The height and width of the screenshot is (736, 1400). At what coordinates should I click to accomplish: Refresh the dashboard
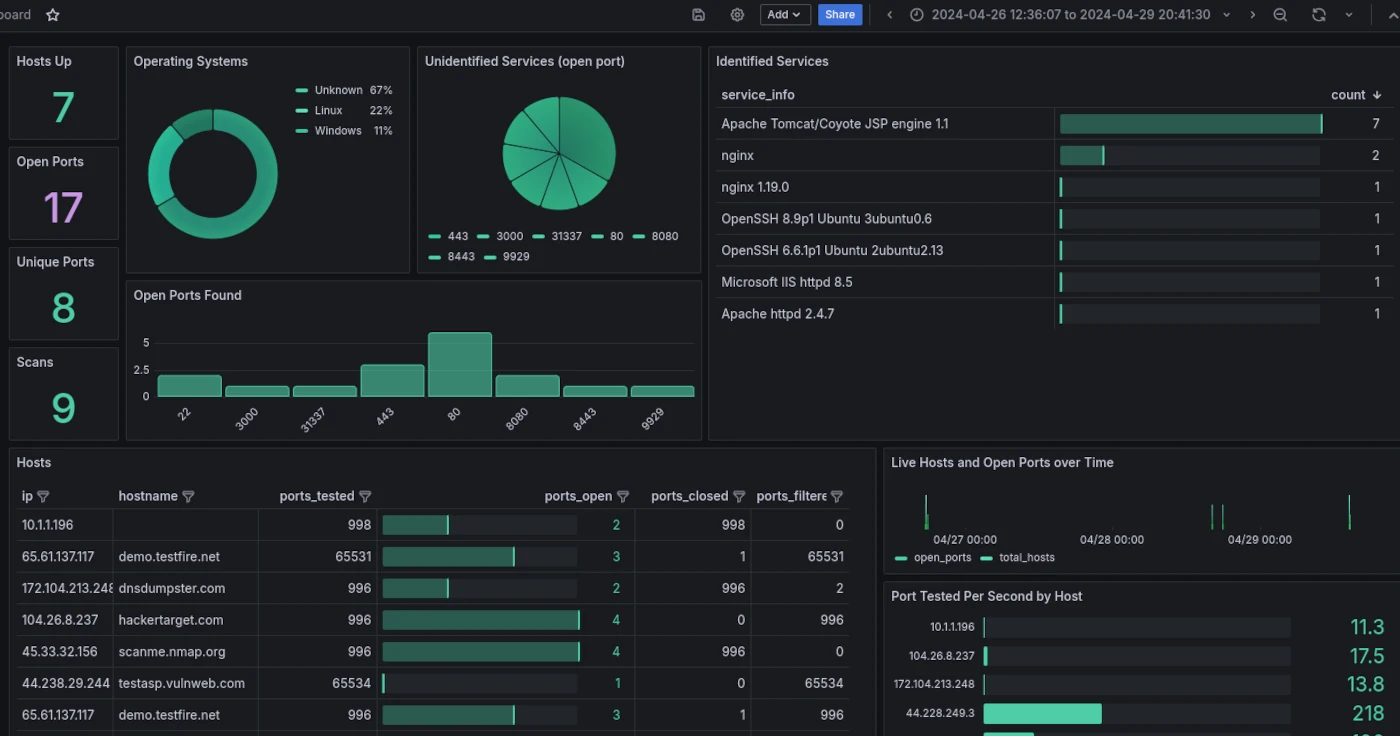(x=1319, y=15)
